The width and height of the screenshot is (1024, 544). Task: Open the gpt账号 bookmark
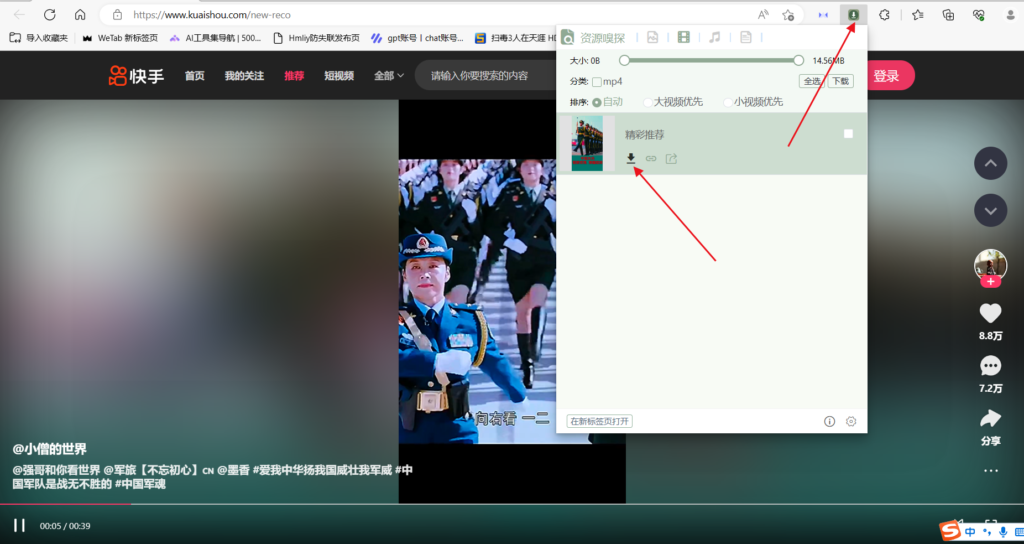[417, 38]
